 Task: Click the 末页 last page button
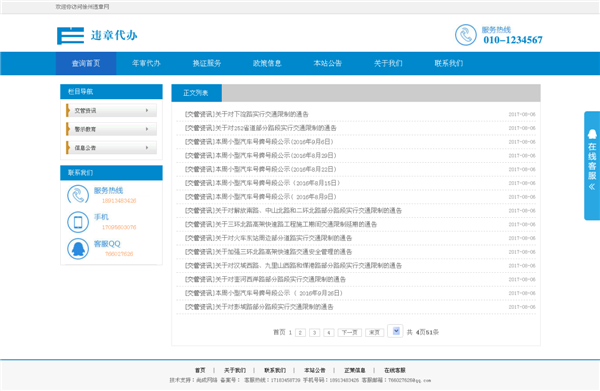coord(375,332)
